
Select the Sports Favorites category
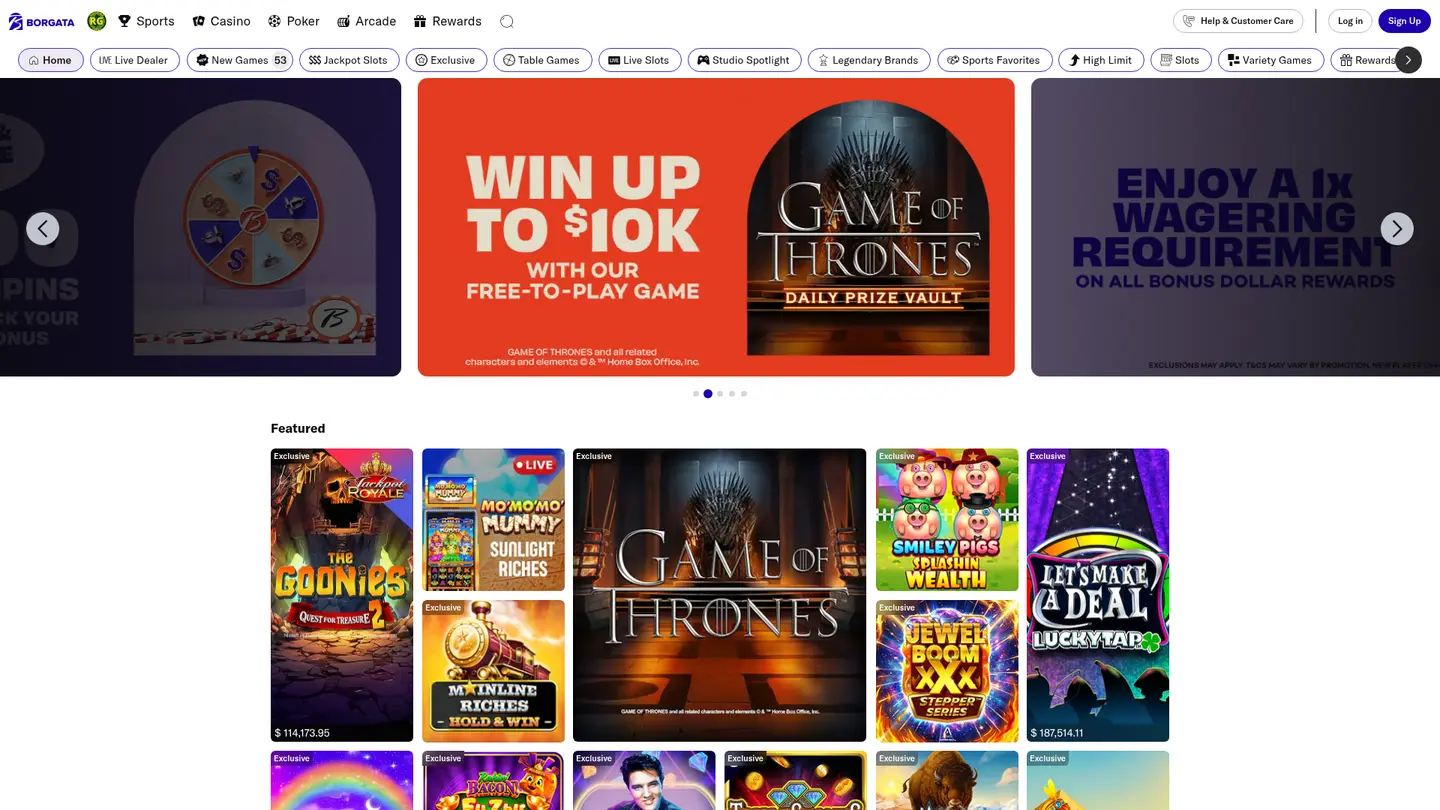click(995, 60)
